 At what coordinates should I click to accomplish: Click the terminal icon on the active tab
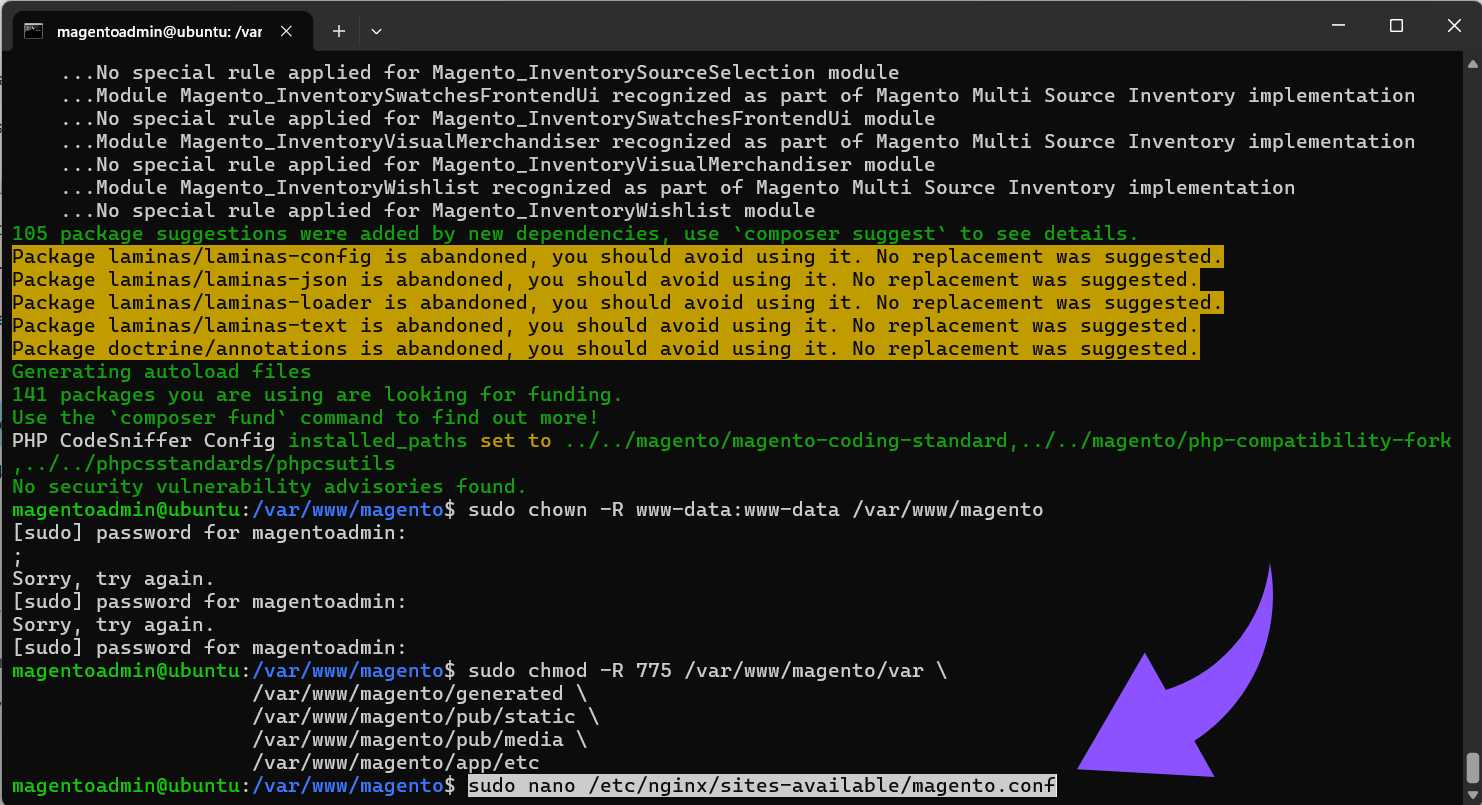click(x=34, y=31)
